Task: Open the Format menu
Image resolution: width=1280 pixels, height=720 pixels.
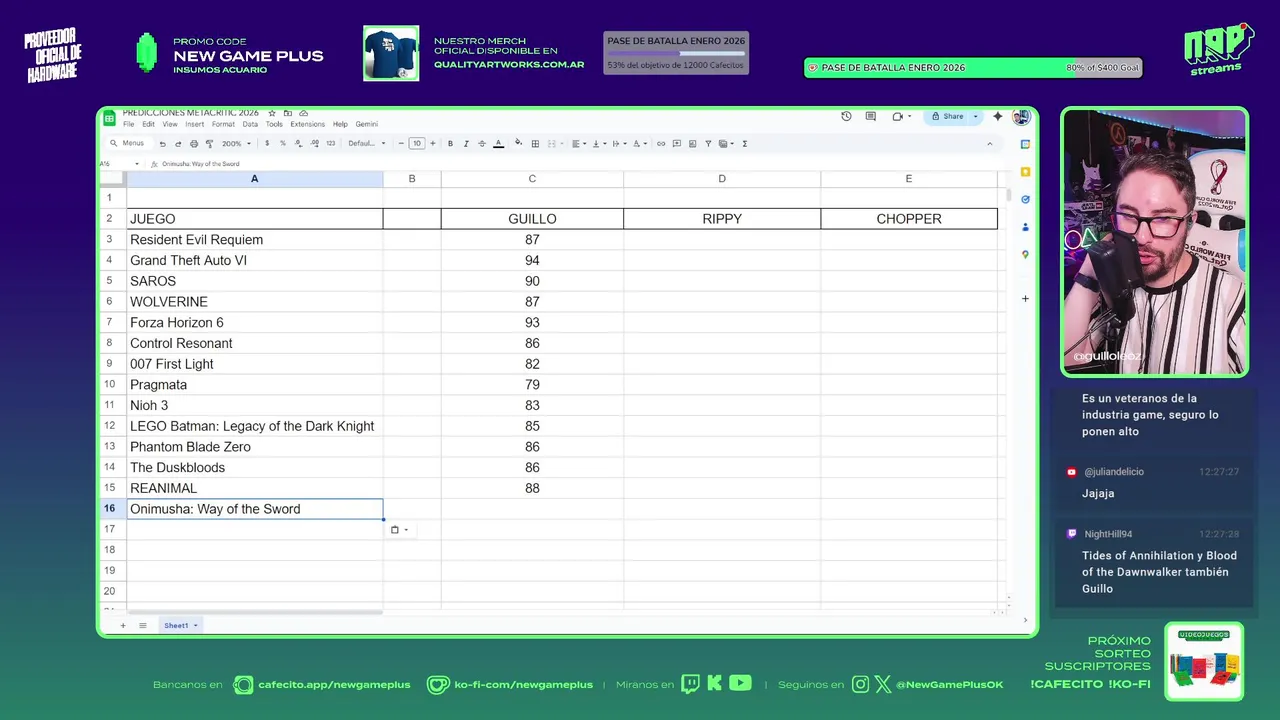Action: pos(223,124)
